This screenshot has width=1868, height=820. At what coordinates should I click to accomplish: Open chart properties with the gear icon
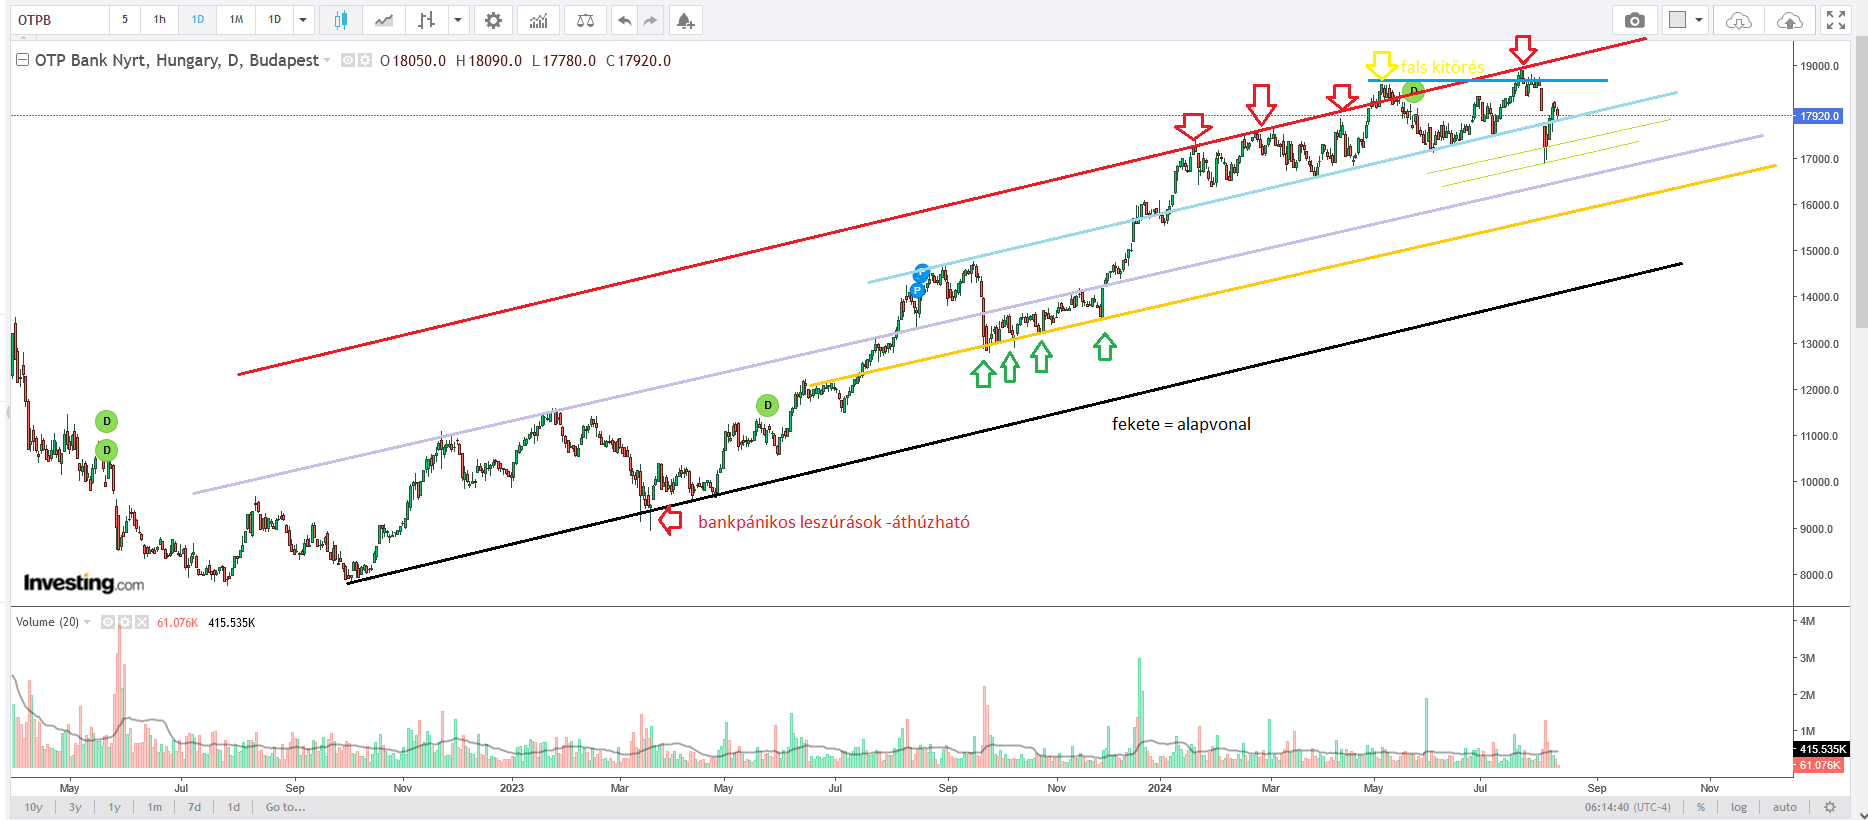[493, 20]
